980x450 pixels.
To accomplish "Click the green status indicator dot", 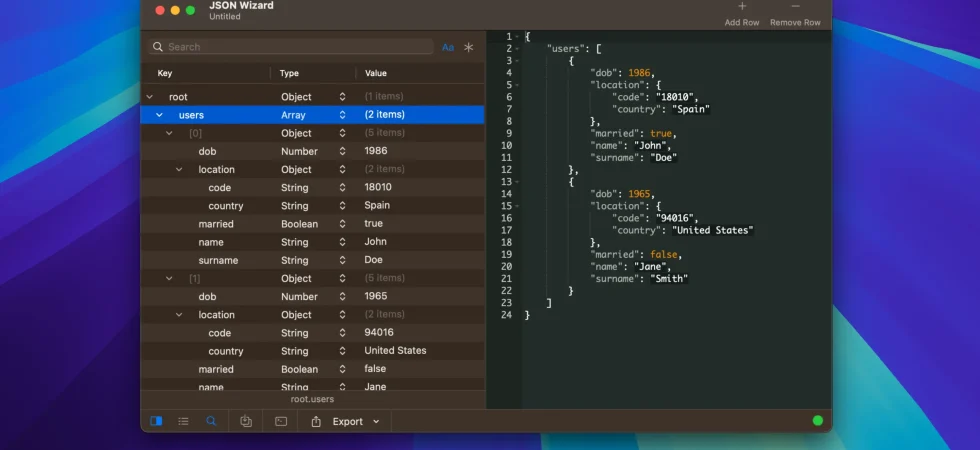I will pyautogui.click(x=818, y=421).
